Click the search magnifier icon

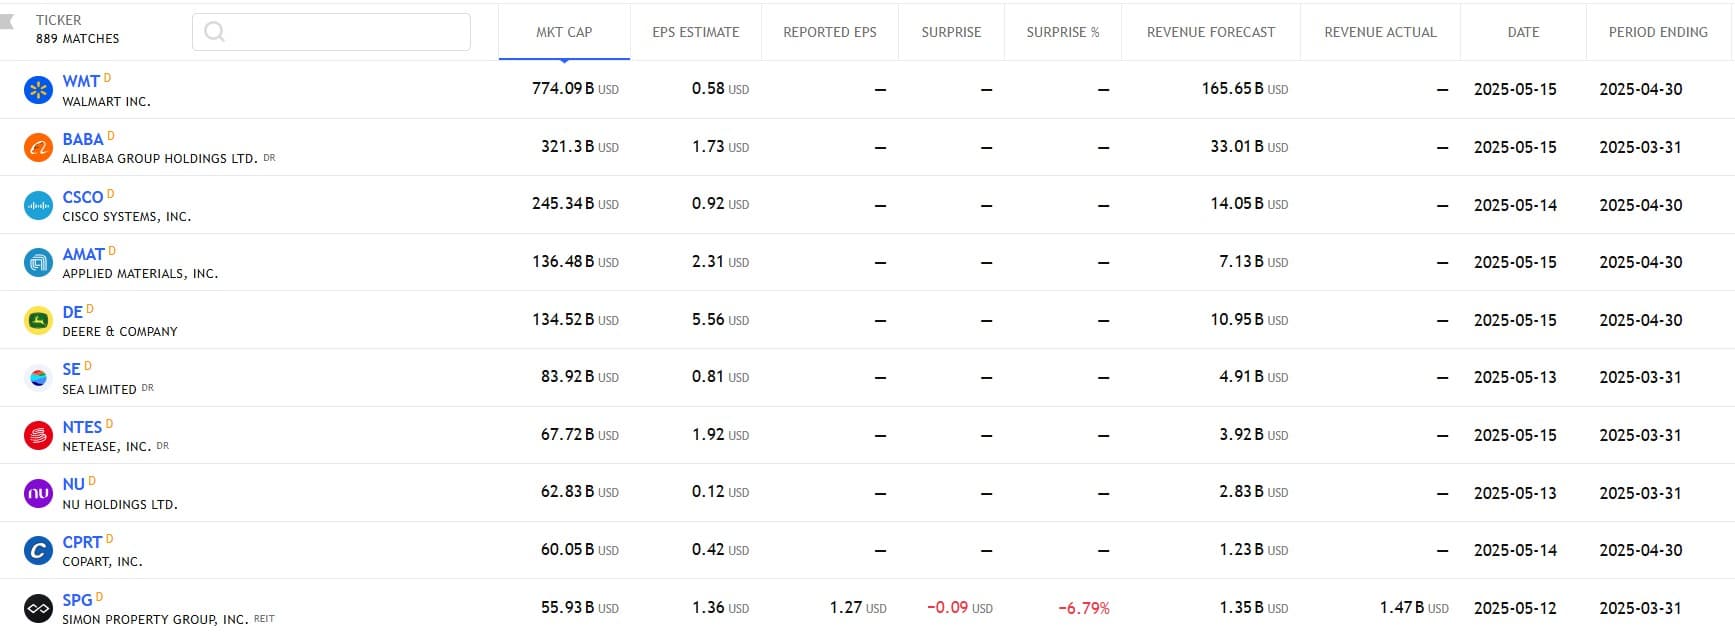214,32
